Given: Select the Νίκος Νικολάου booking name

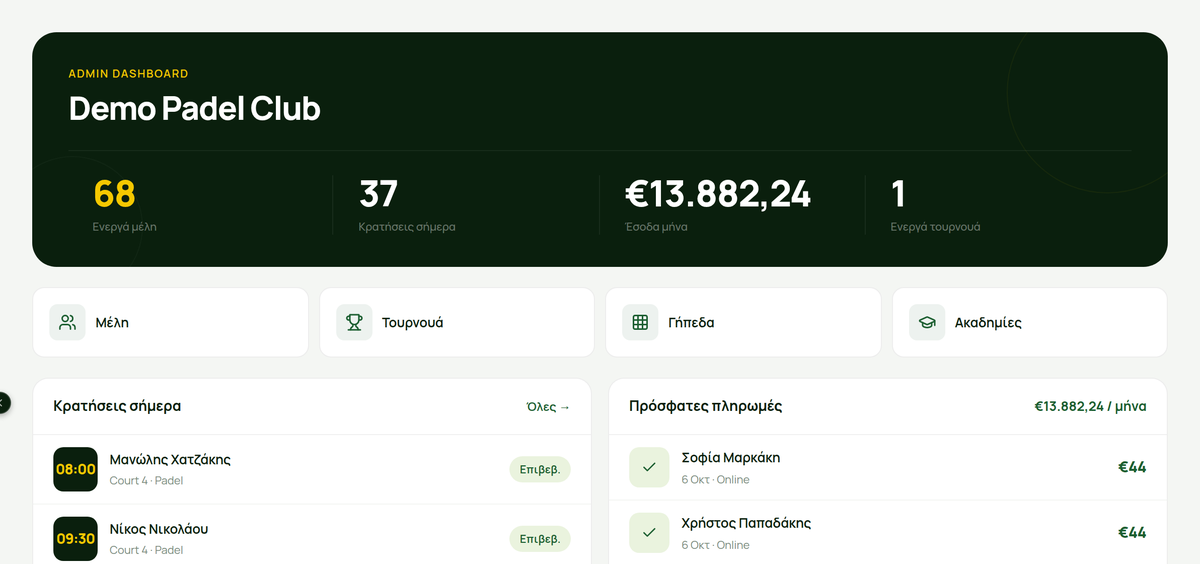Looking at the screenshot, I should [159, 529].
